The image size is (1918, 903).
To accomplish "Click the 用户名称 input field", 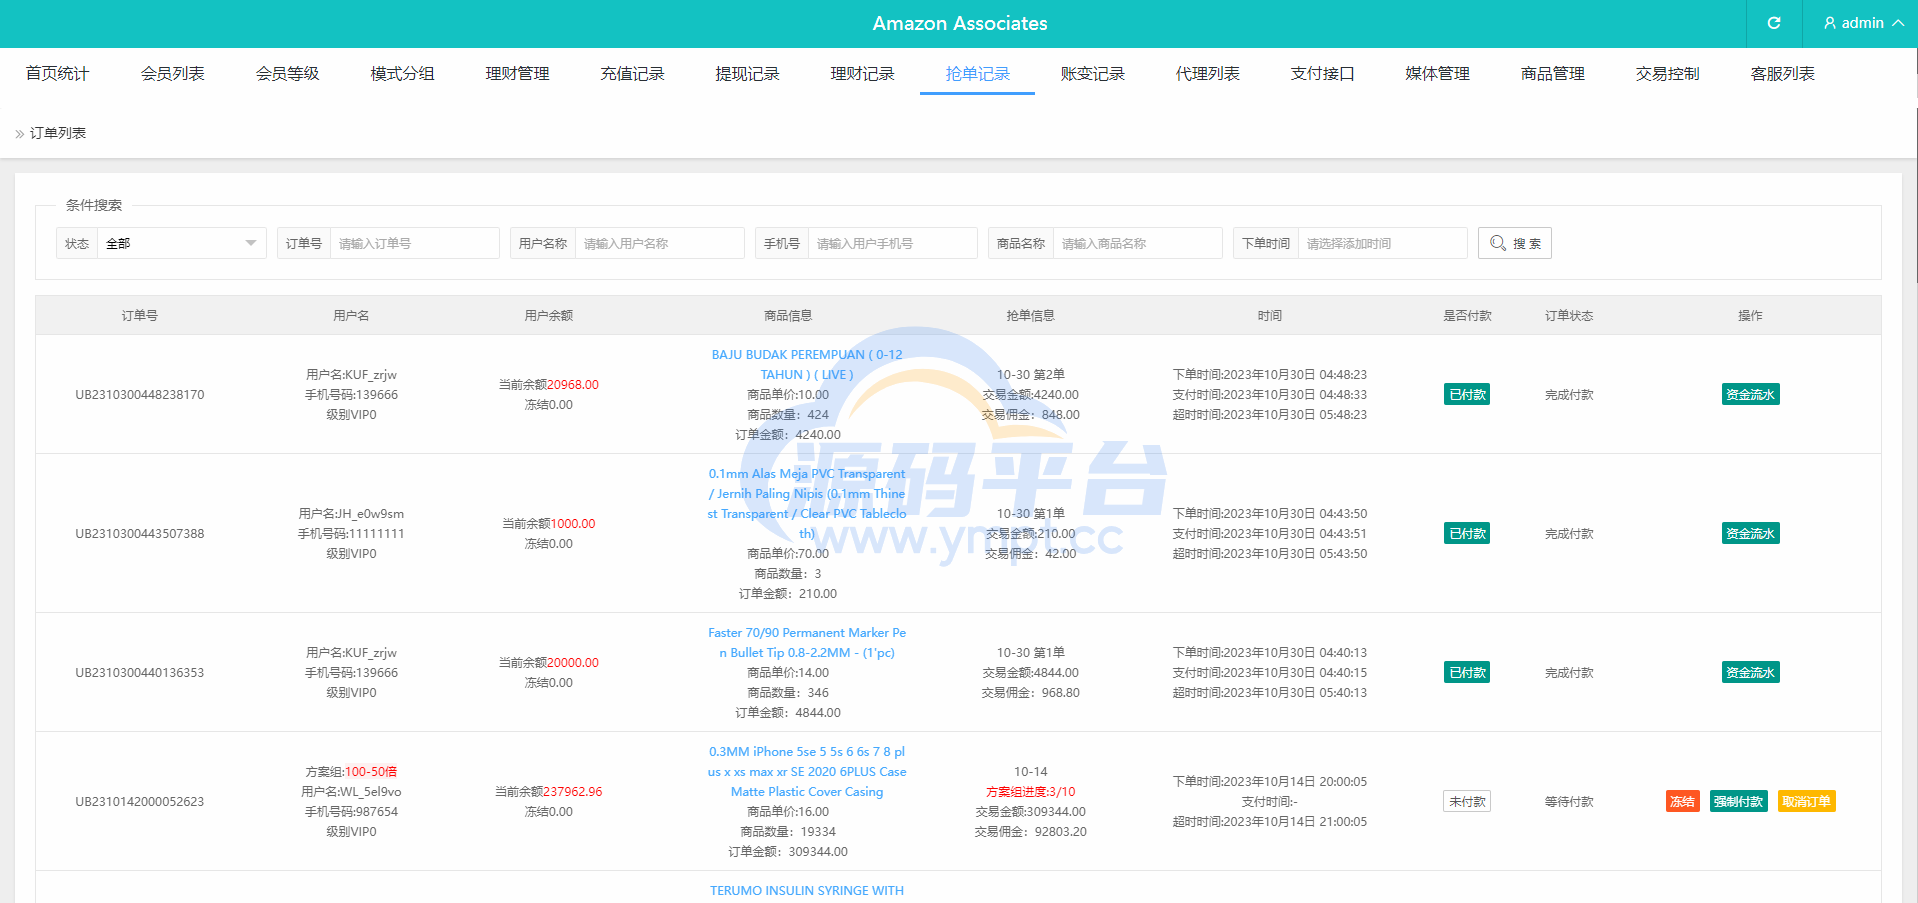I will point(659,243).
